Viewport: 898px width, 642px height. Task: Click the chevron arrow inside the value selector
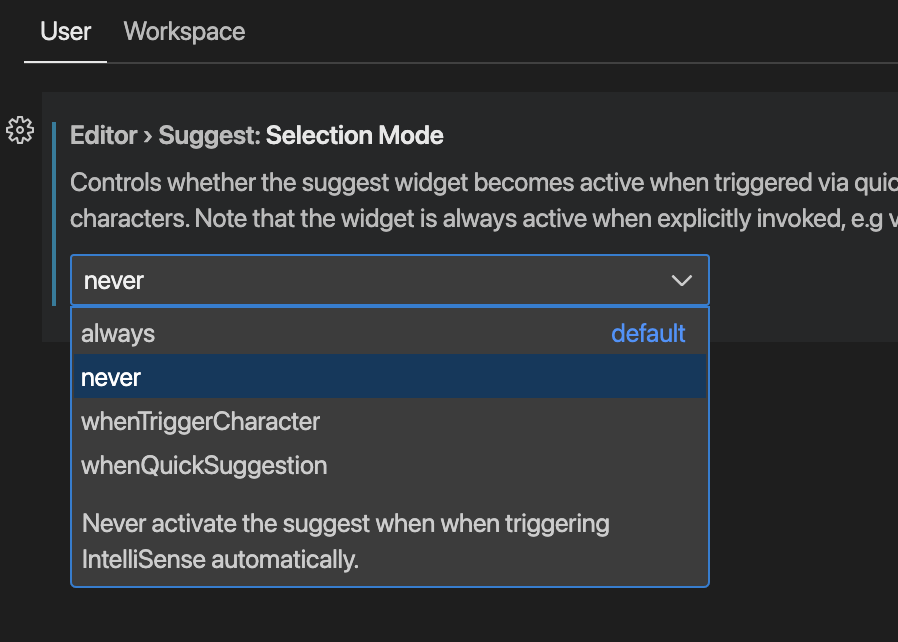click(682, 280)
